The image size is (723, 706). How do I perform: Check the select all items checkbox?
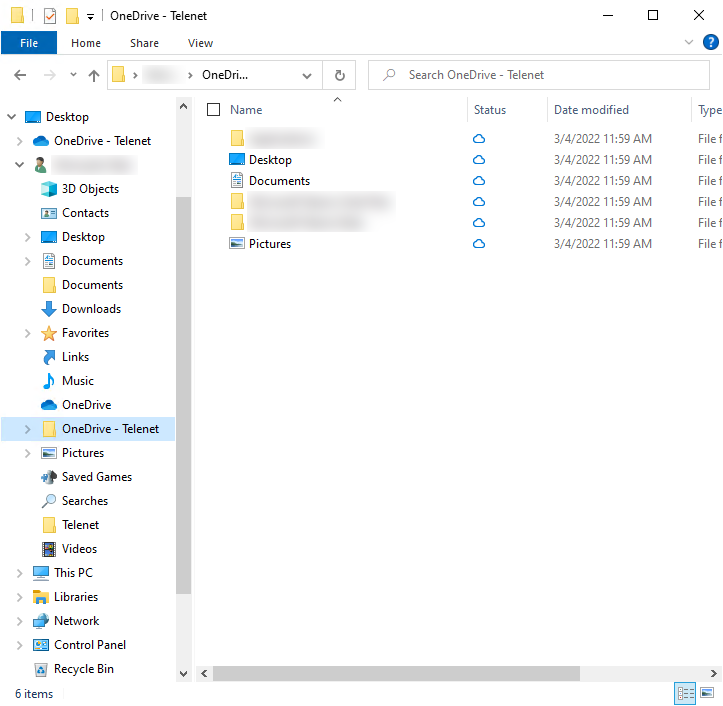(x=213, y=110)
